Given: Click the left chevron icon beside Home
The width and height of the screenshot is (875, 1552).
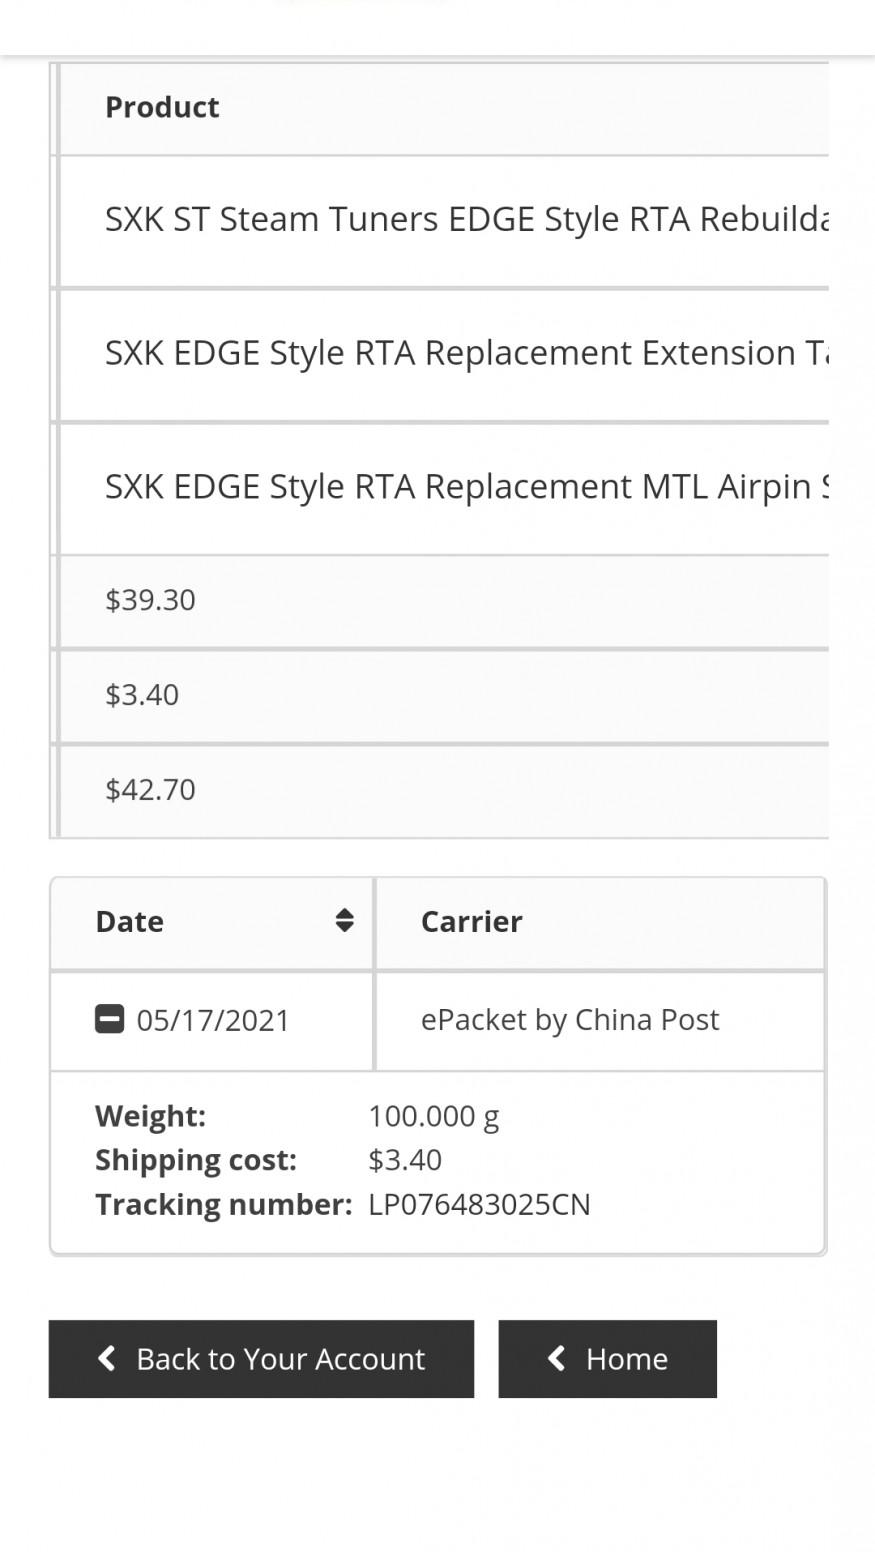Looking at the screenshot, I should (557, 1358).
